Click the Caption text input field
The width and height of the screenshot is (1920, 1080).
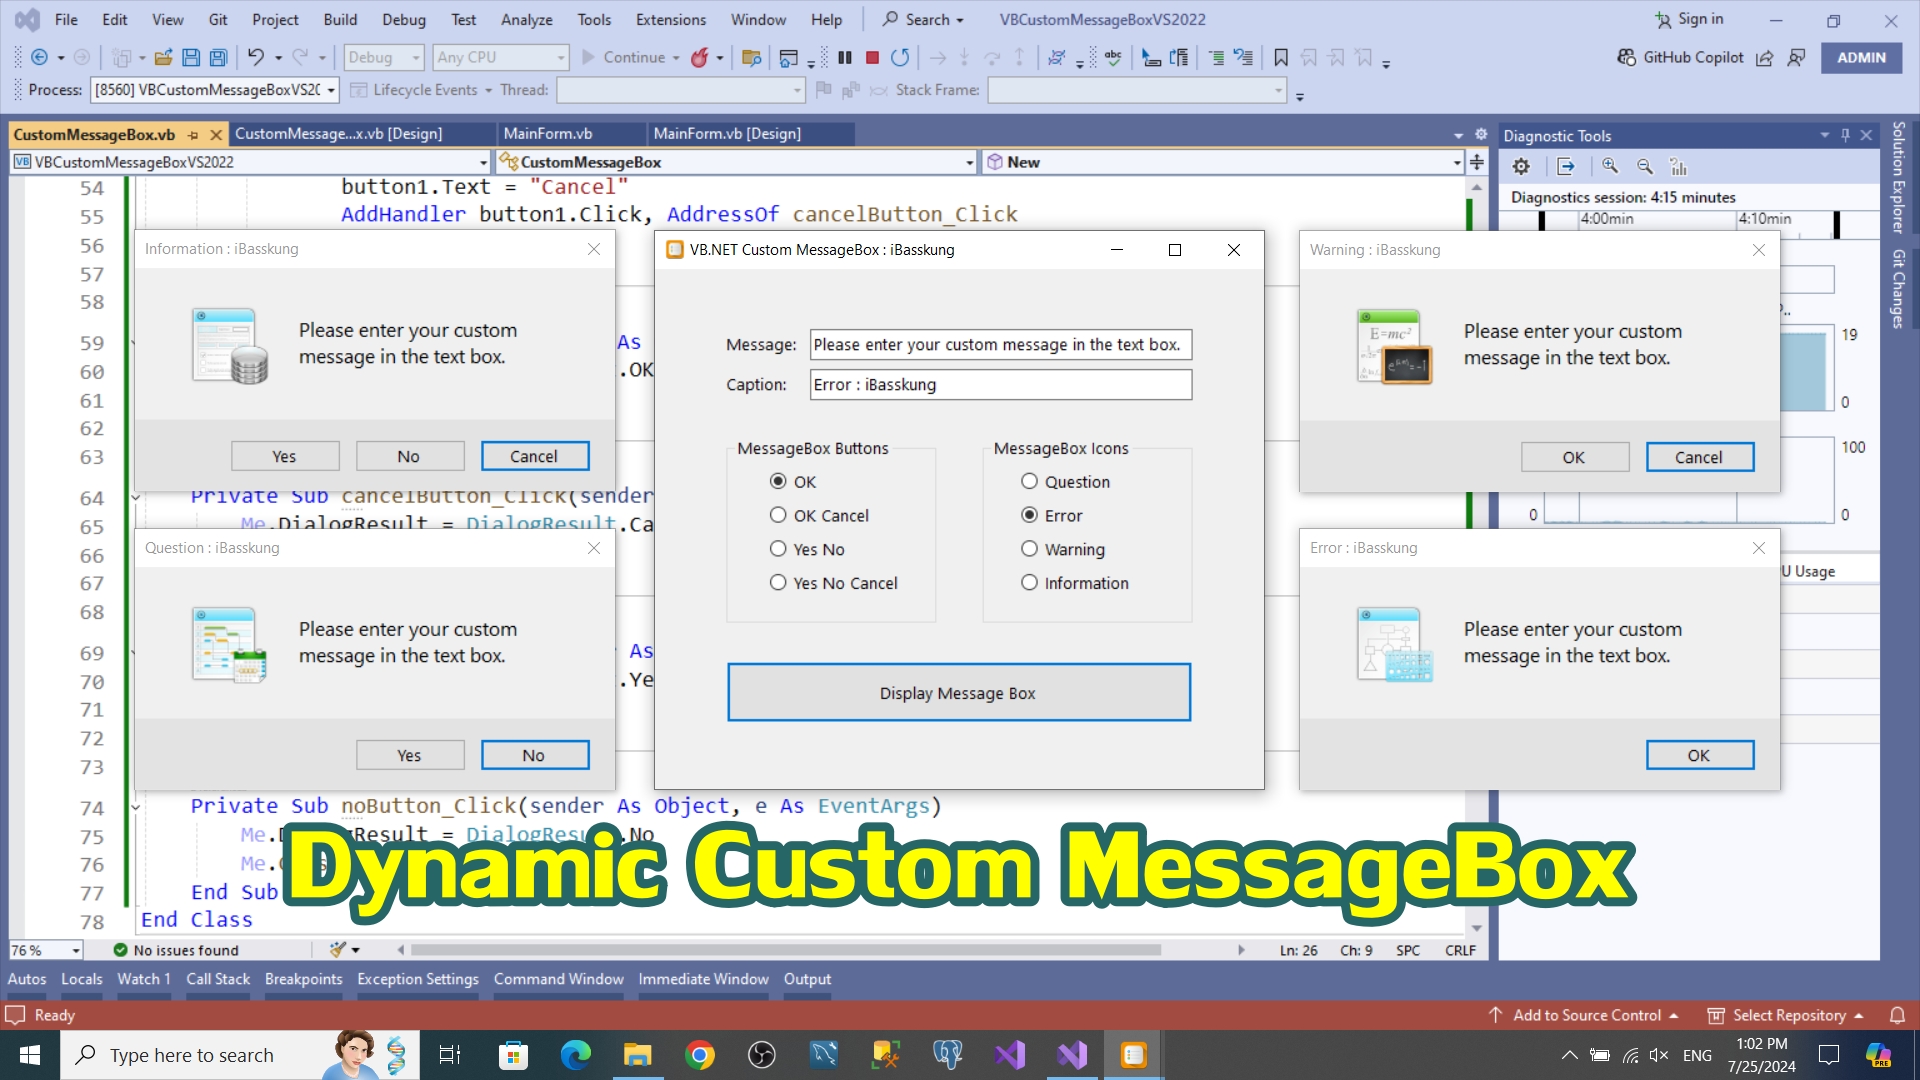click(x=1000, y=385)
